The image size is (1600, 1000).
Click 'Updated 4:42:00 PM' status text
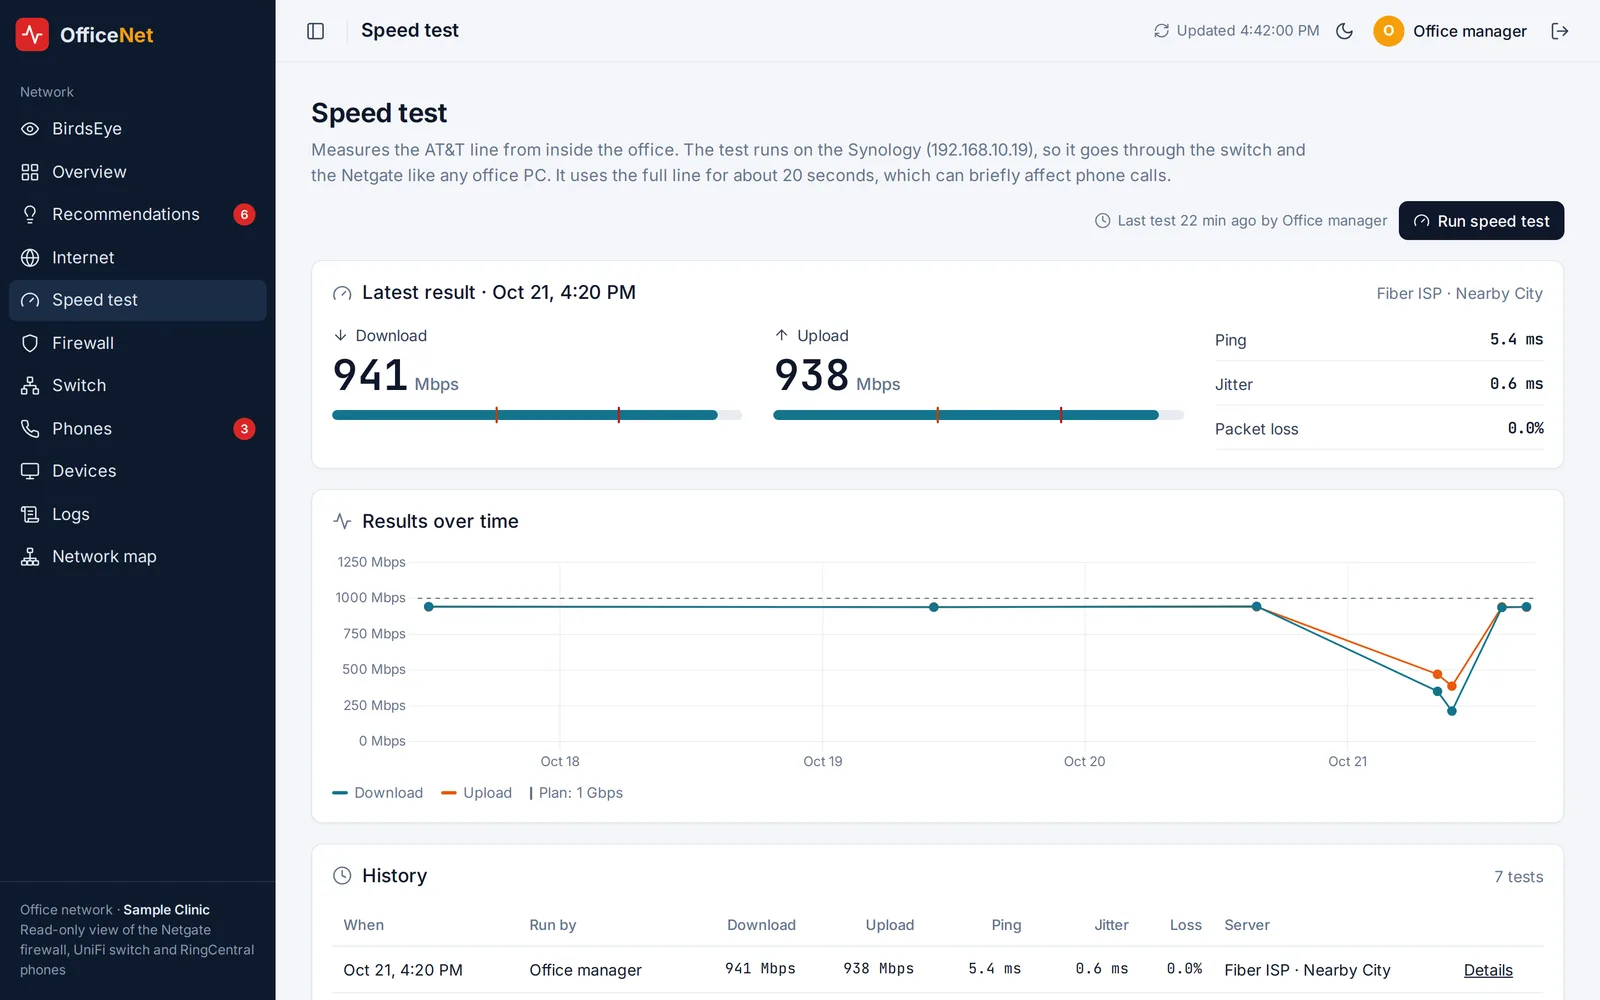coord(1247,31)
